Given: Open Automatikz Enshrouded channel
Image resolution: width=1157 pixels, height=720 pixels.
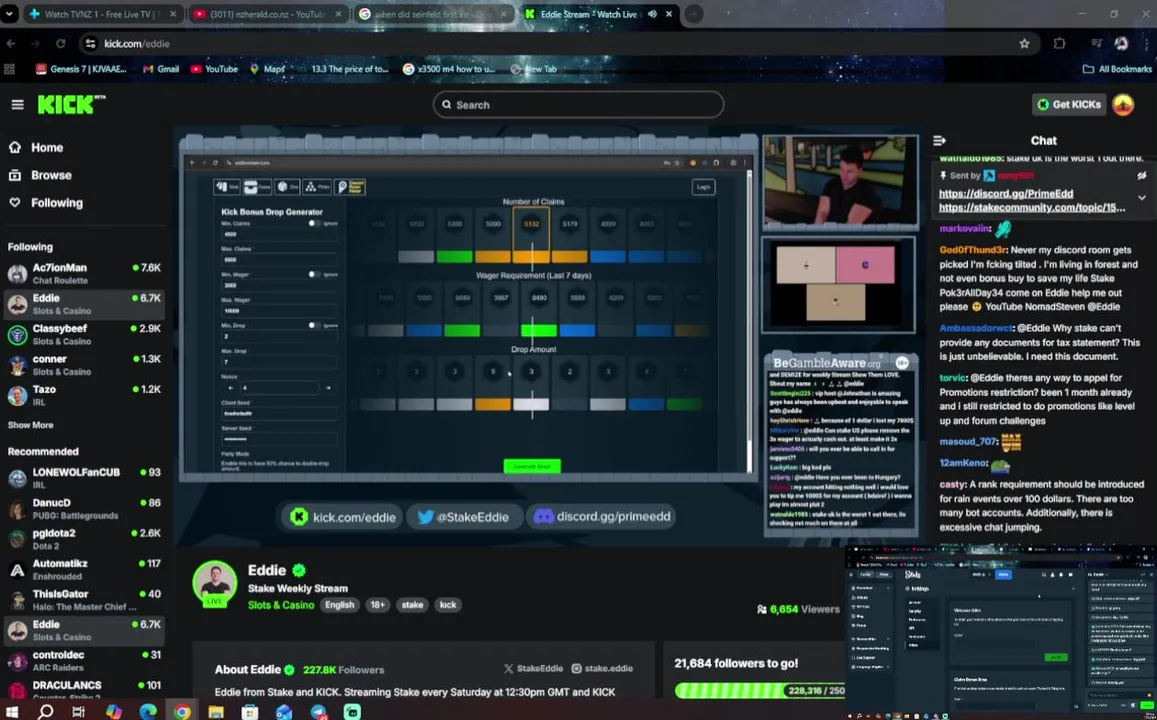Looking at the screenshot, I should [x=84, y=569].
